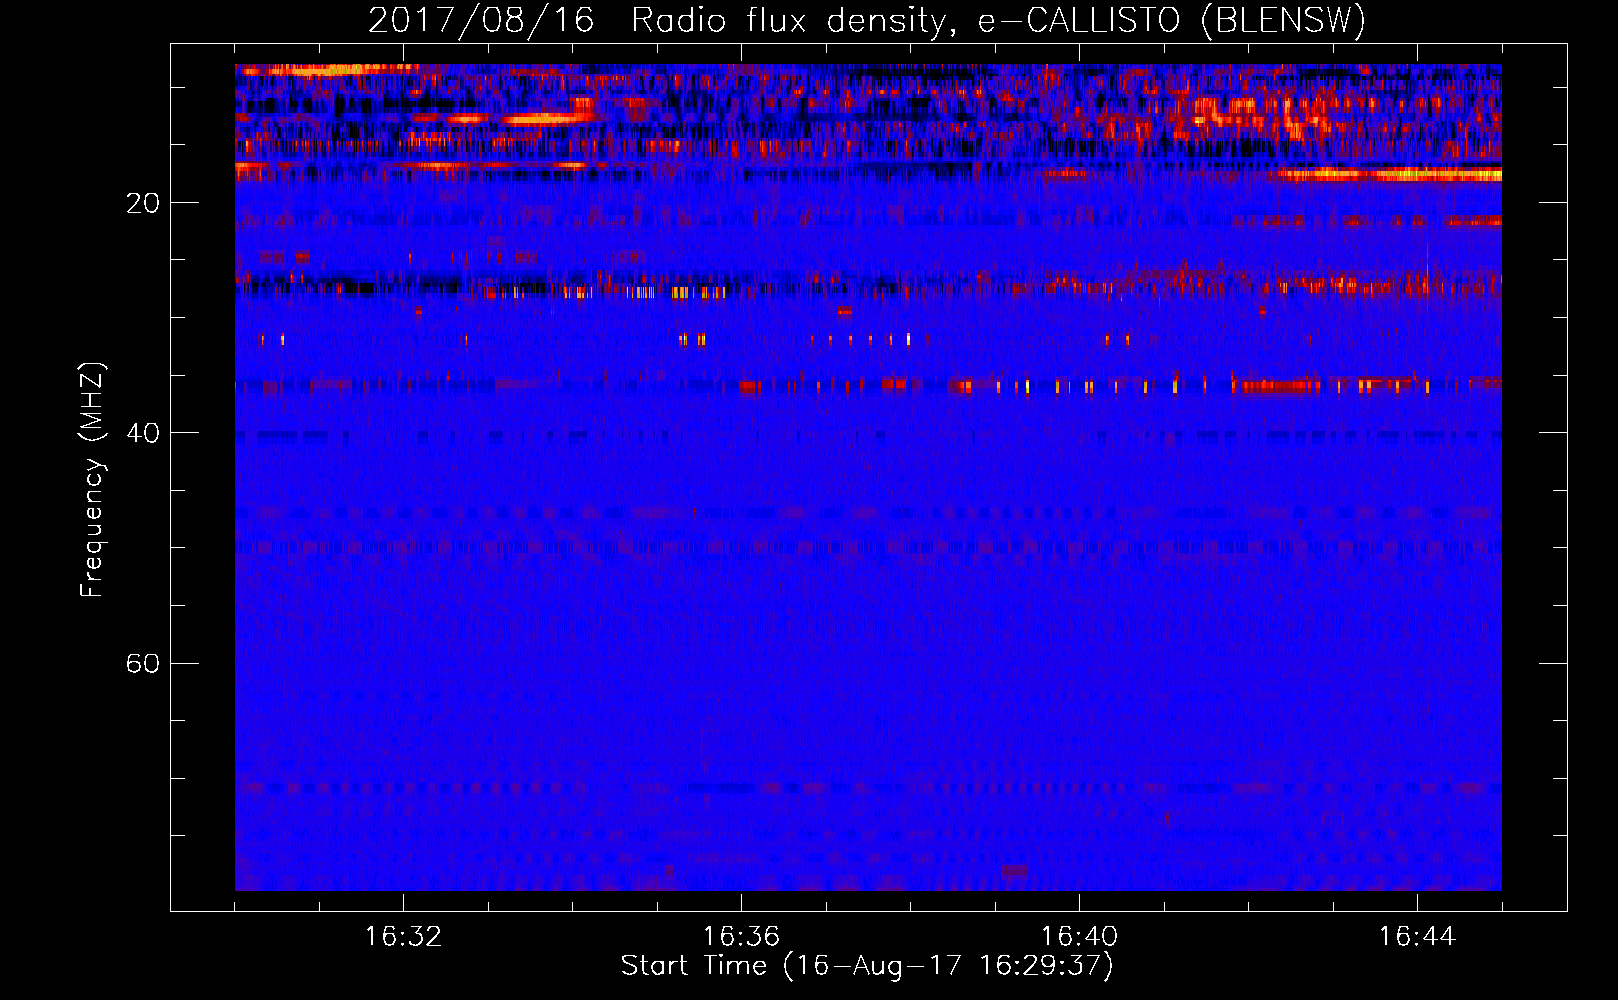
Task: Click the '60' frequency tick label
Action: 143,663
